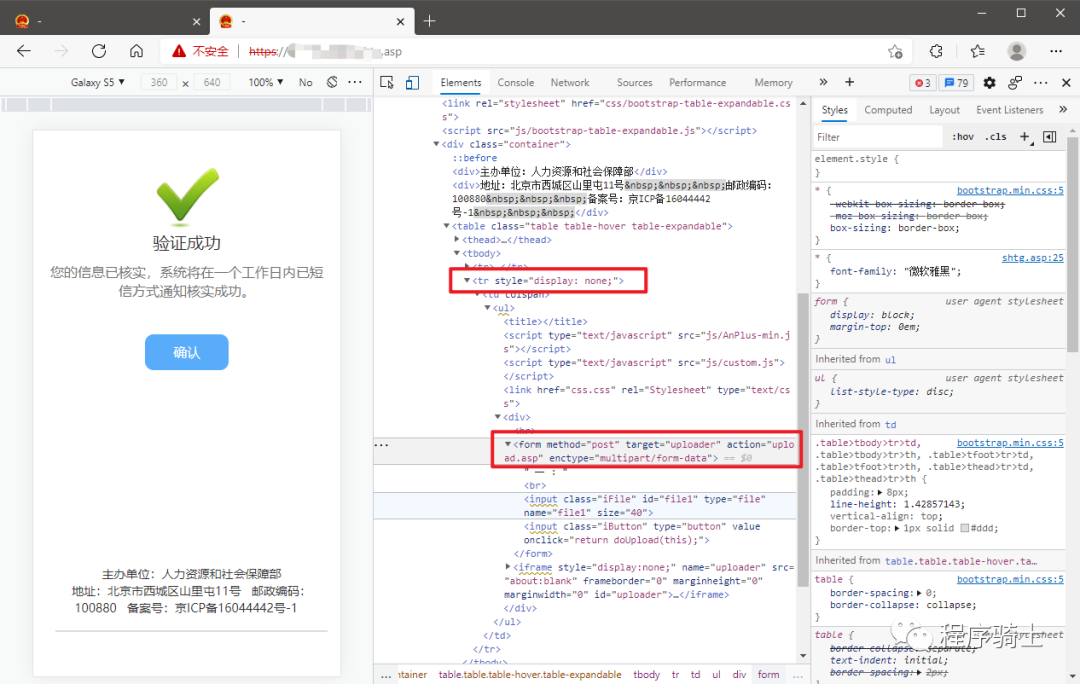Viewport: 1080px width, 684px height.
Task: Toggle the computed styles sidebar pane icon
Action: [1049, 137]
